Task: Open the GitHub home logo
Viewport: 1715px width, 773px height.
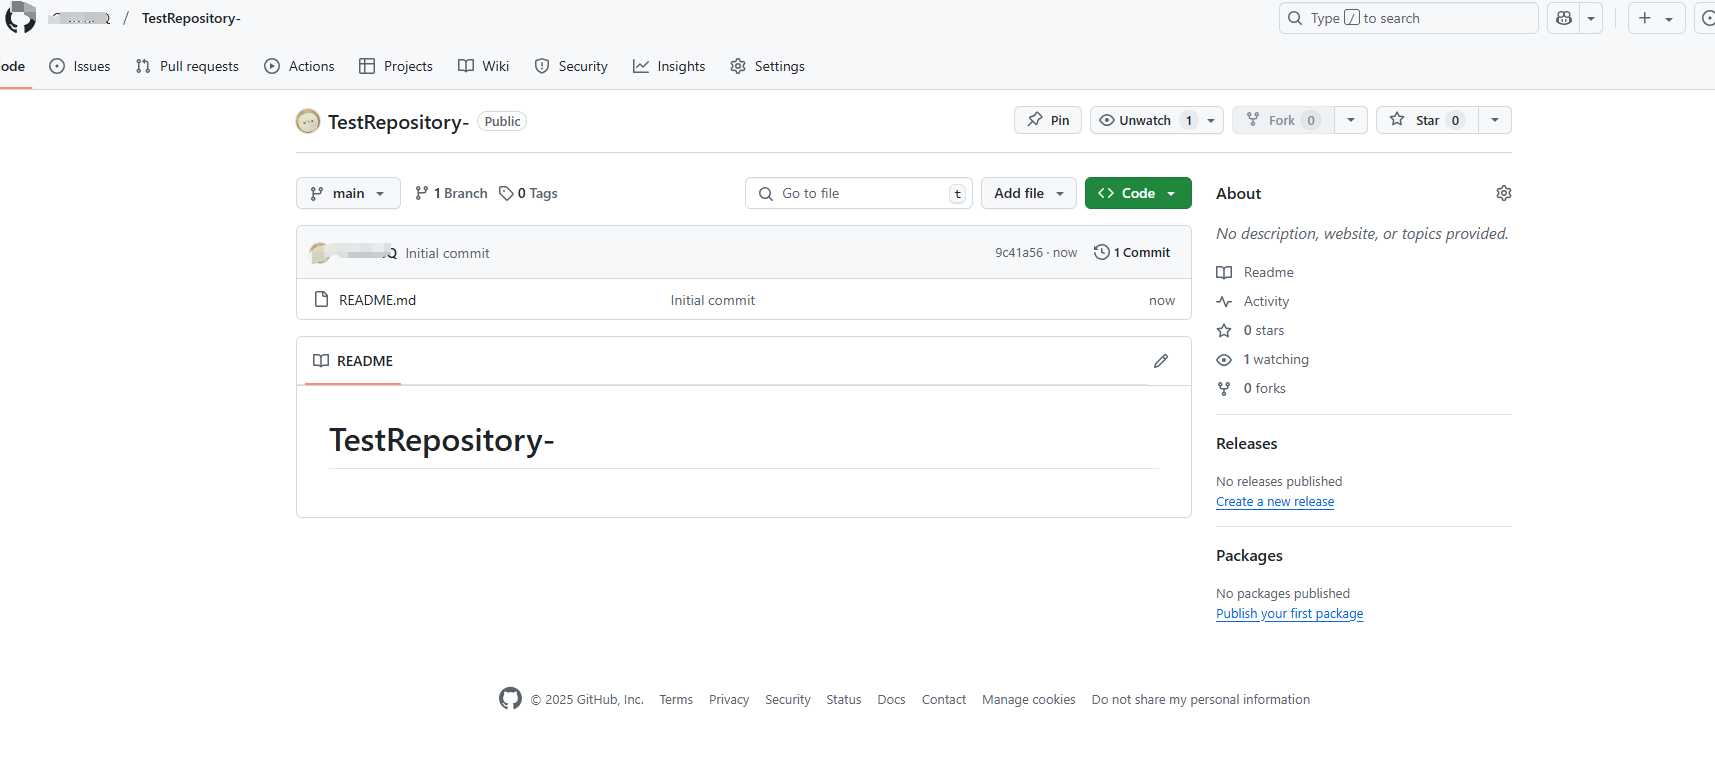Action: coord(21,17)
